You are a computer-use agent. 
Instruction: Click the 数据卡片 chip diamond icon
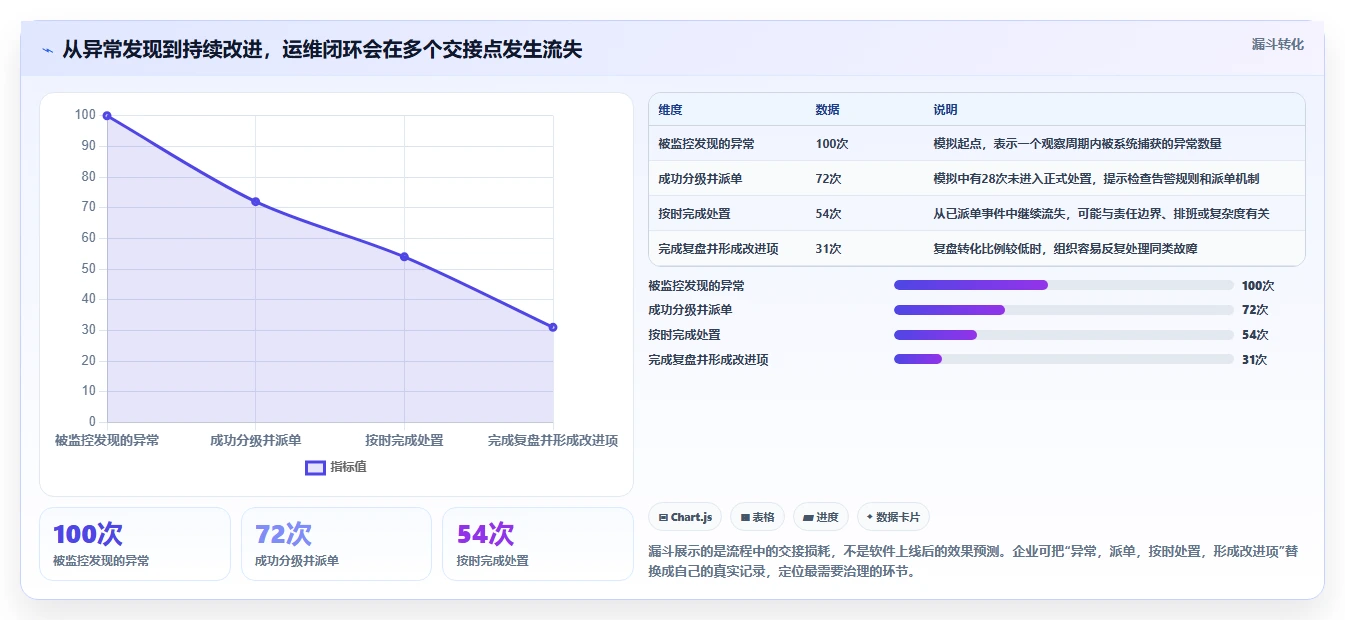click(x=870, y=517)
